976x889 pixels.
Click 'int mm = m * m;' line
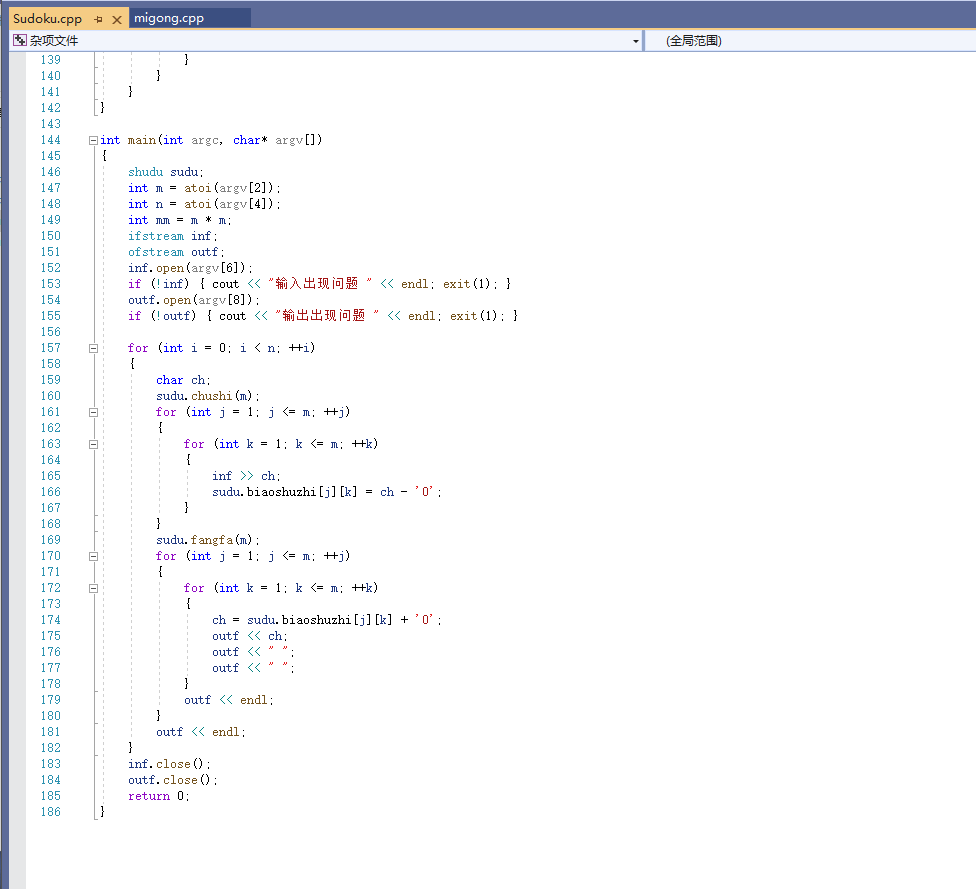179,220
